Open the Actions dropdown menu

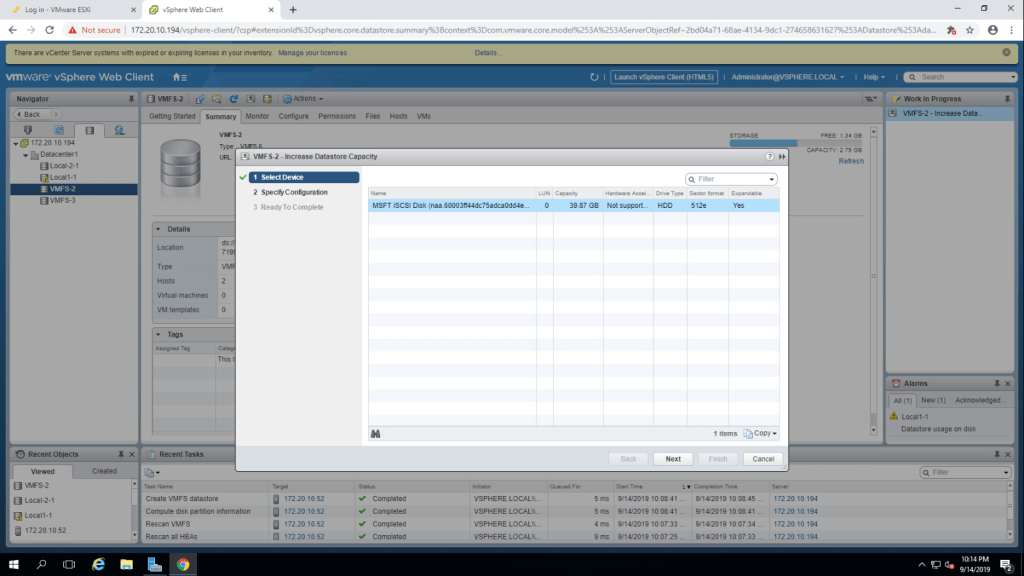[x=303, y=99]
